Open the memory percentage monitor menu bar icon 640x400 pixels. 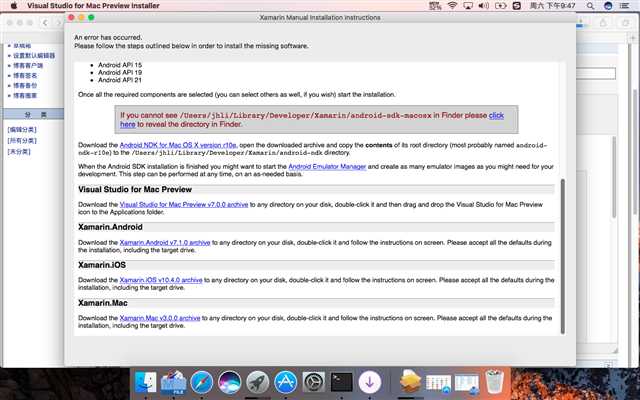(436, 6)
